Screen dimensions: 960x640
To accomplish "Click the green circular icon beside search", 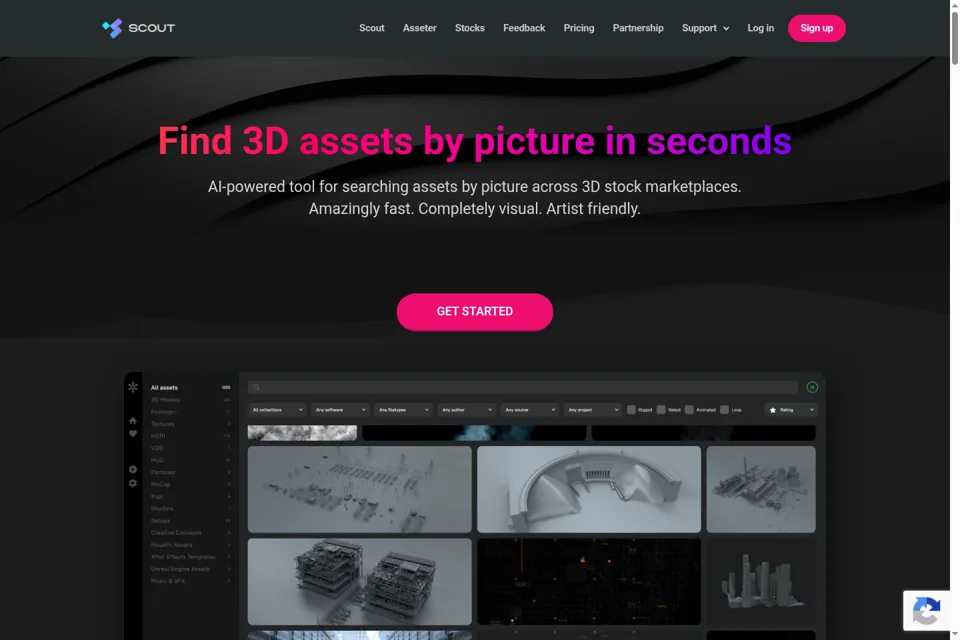I will point(812,387).
